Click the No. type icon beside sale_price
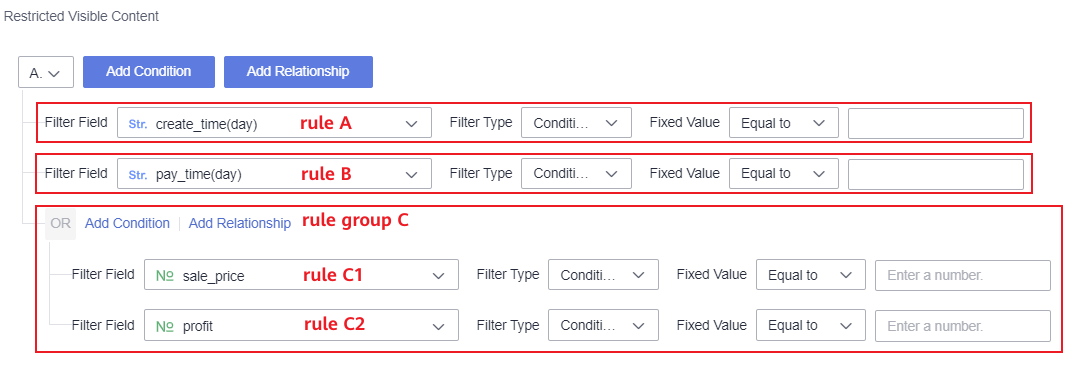The height and width of the screenshot is (366, 1085). click(x=165, y=276)
